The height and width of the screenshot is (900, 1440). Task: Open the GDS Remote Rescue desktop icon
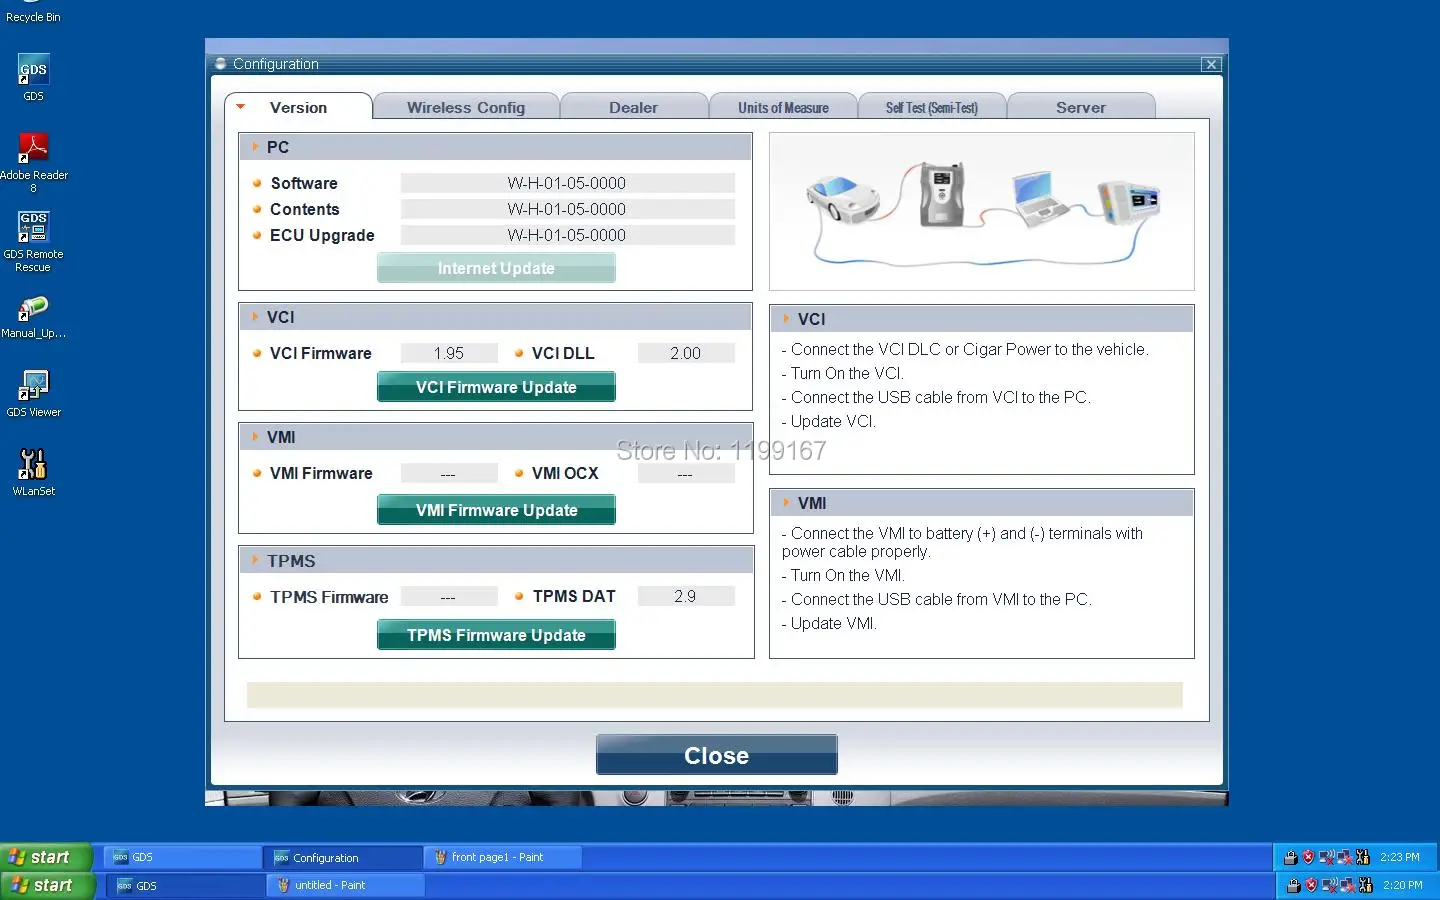point(33,227)
